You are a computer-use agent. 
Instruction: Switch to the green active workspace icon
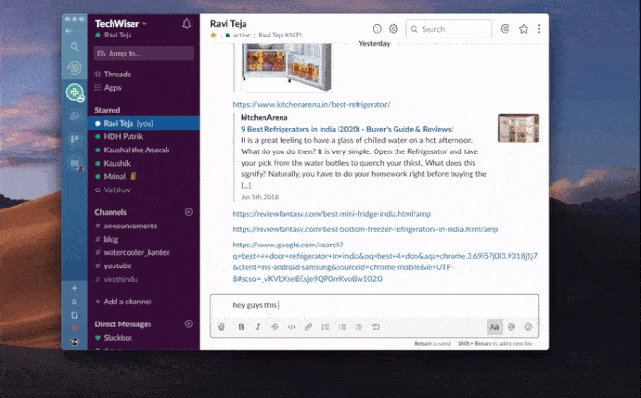[x=75, y=92]
